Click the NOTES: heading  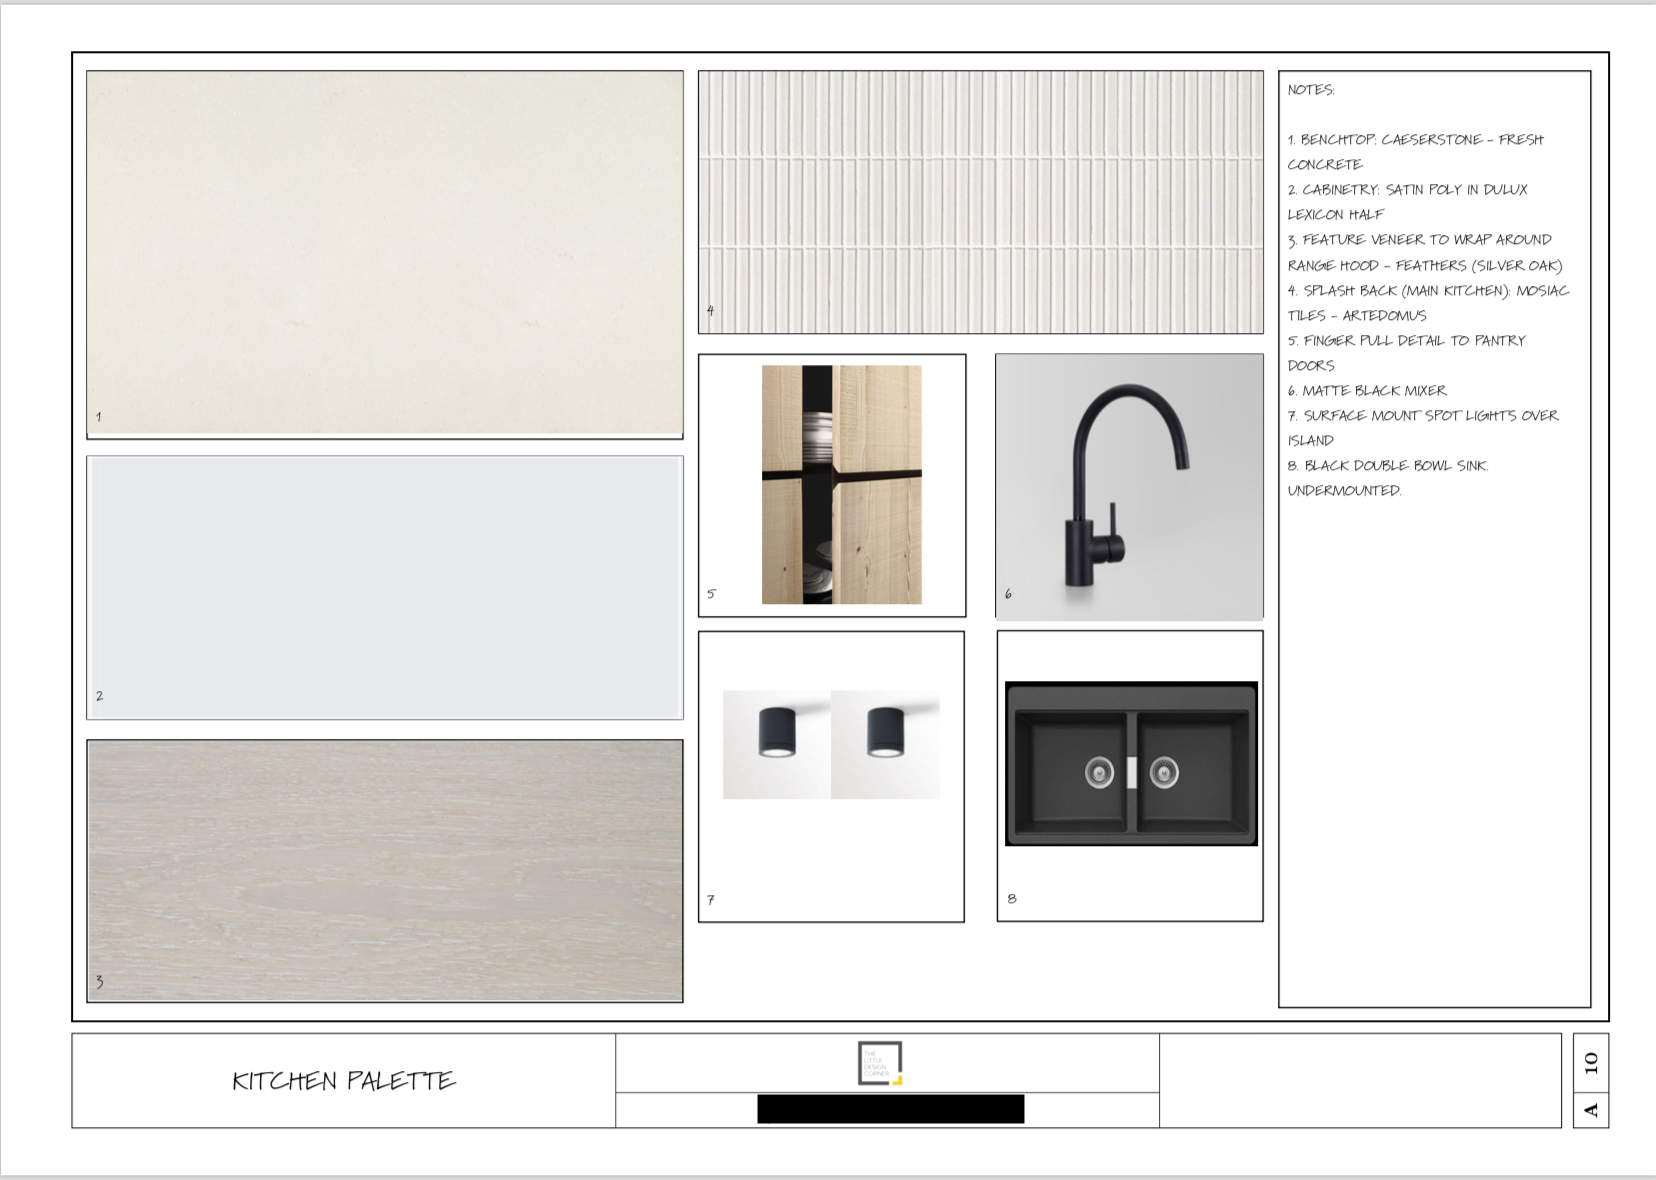[x=1311, y=90]
